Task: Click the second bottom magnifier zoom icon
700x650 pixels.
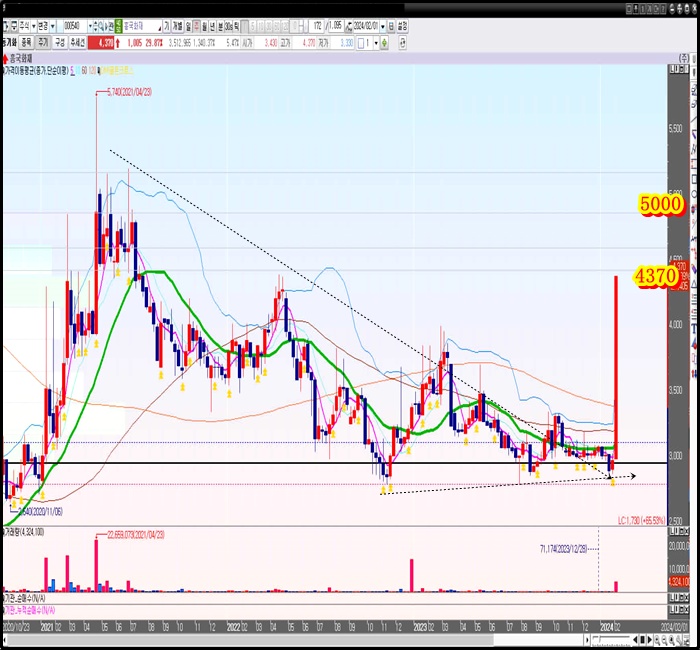Action: (x=664, y=640)
